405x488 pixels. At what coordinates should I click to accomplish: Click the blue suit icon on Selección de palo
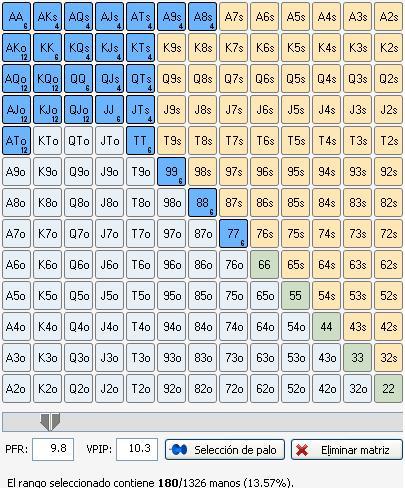(x=179, y=450)
